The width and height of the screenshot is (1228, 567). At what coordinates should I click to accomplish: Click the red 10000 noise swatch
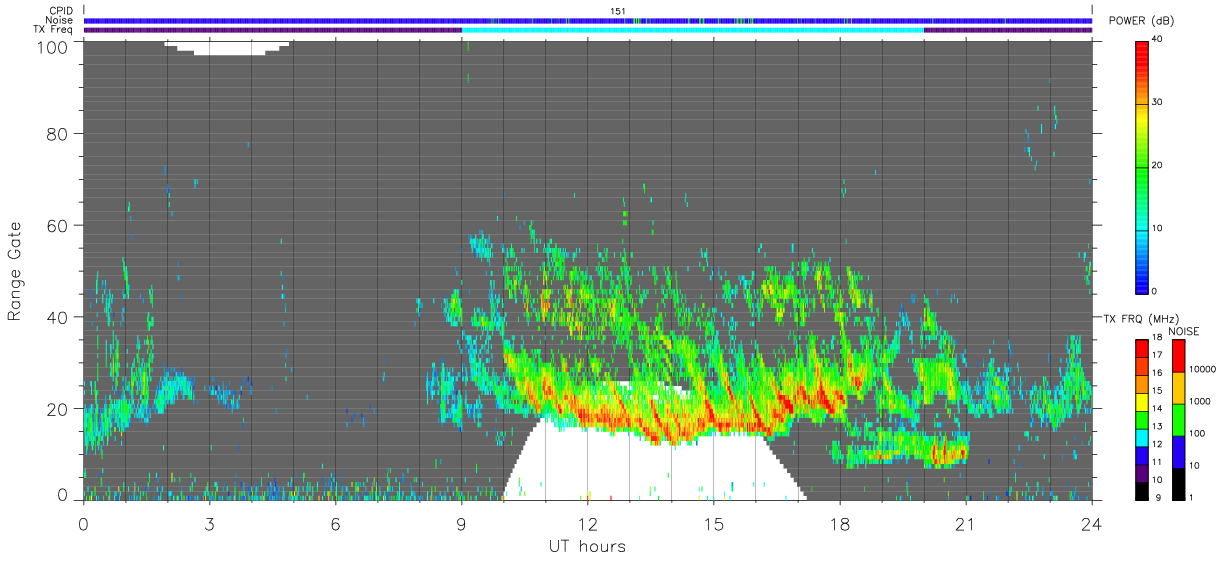point(1178,356)
